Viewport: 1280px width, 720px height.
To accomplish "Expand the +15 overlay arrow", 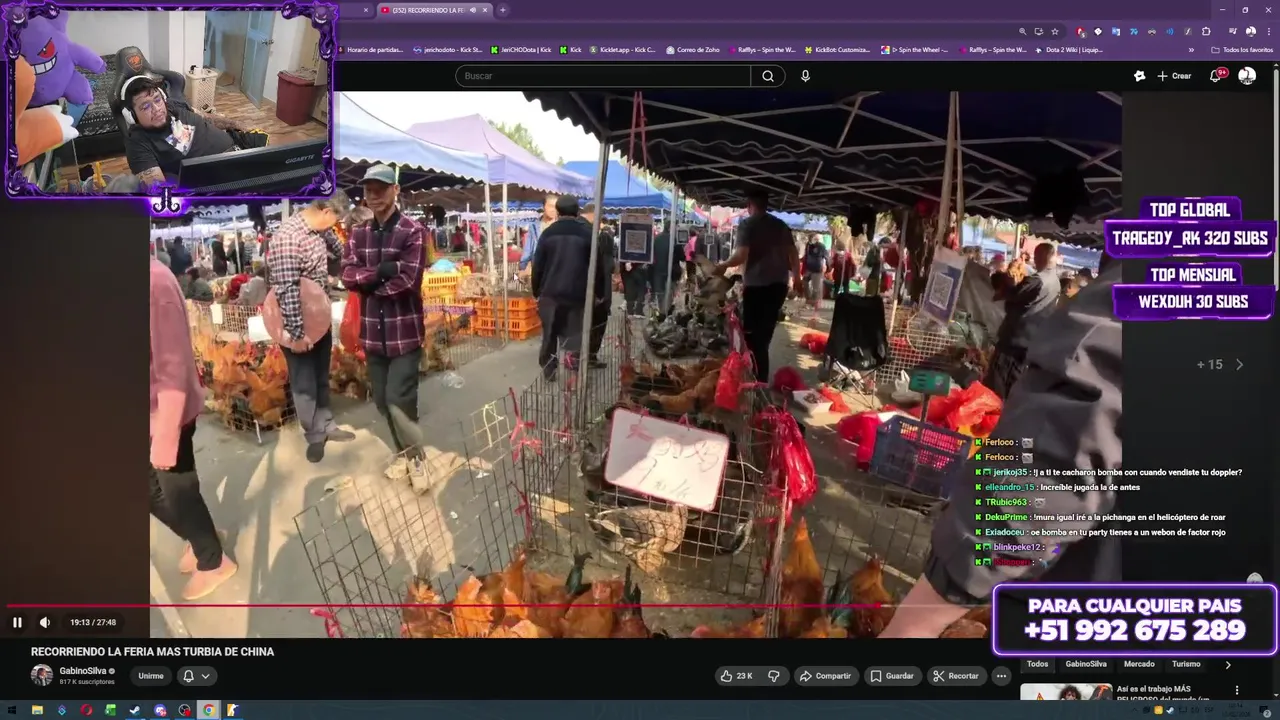I will (x=1239, y=365).
